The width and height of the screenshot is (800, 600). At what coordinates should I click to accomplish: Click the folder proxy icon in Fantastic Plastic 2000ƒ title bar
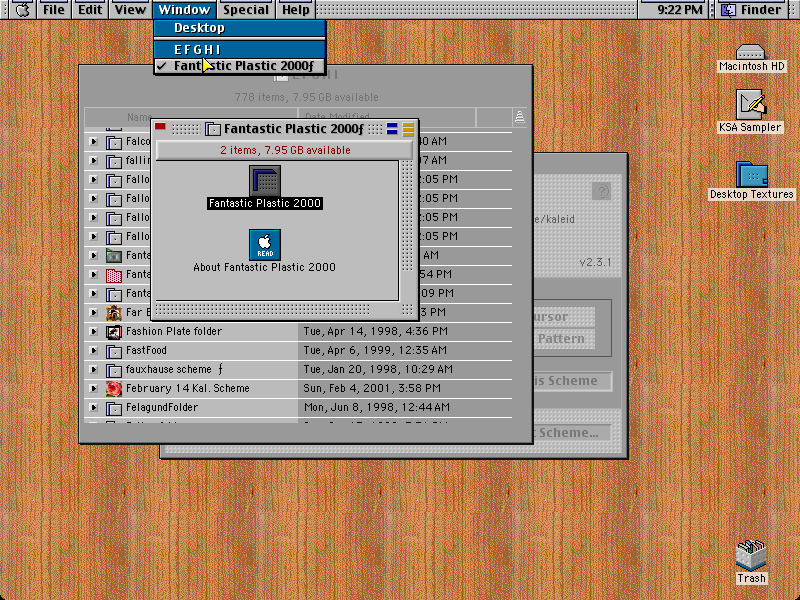pyautogui.click(x=212, y=129)
